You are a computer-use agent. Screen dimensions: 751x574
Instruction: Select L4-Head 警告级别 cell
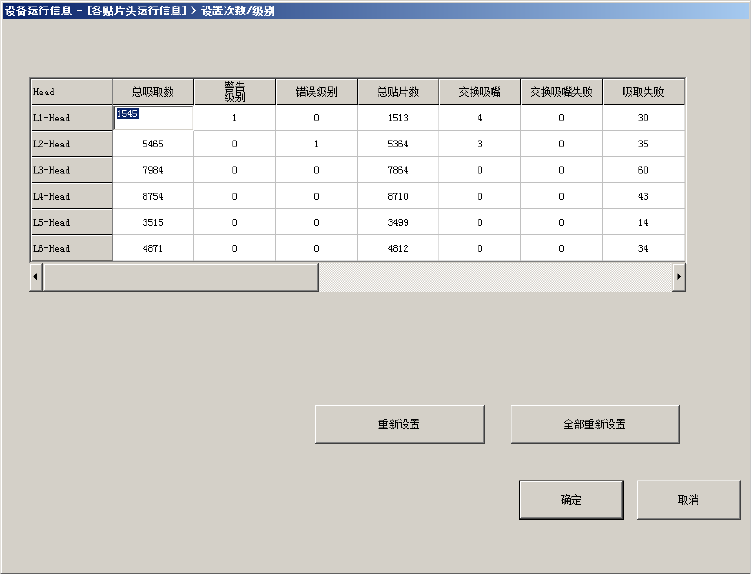coord(235,196)
